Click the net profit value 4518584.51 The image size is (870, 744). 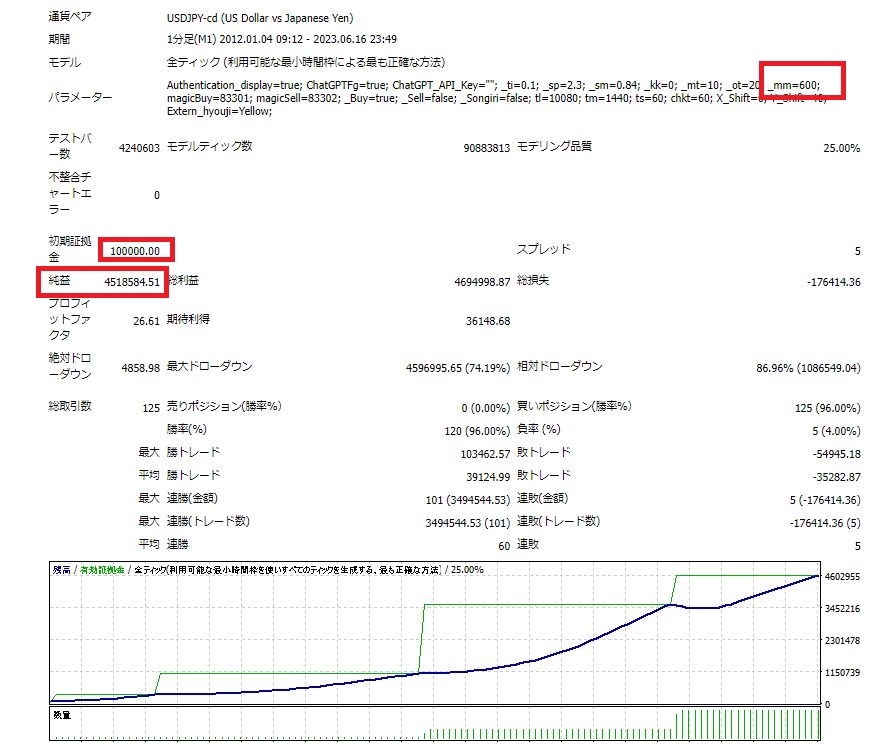click(132, 282)
